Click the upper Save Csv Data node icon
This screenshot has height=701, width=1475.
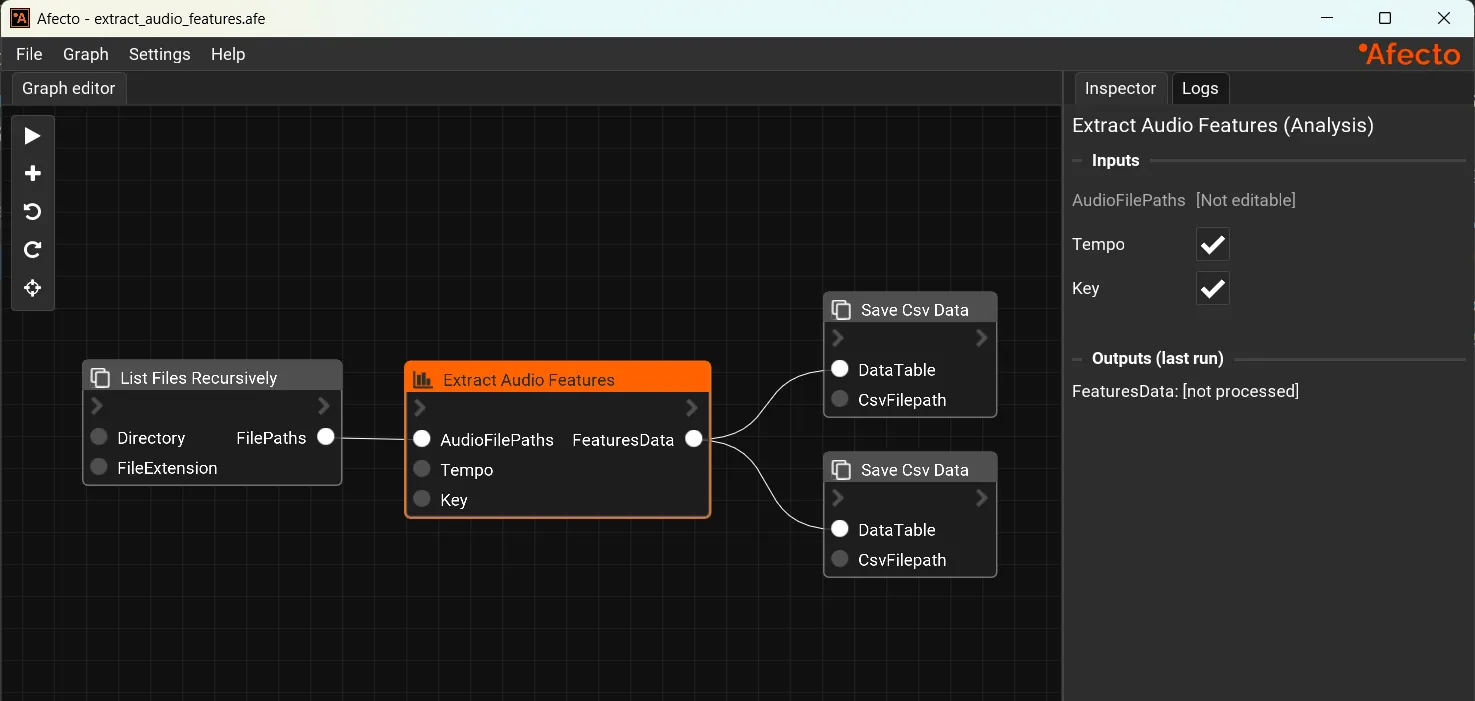[x=841, y=310]
